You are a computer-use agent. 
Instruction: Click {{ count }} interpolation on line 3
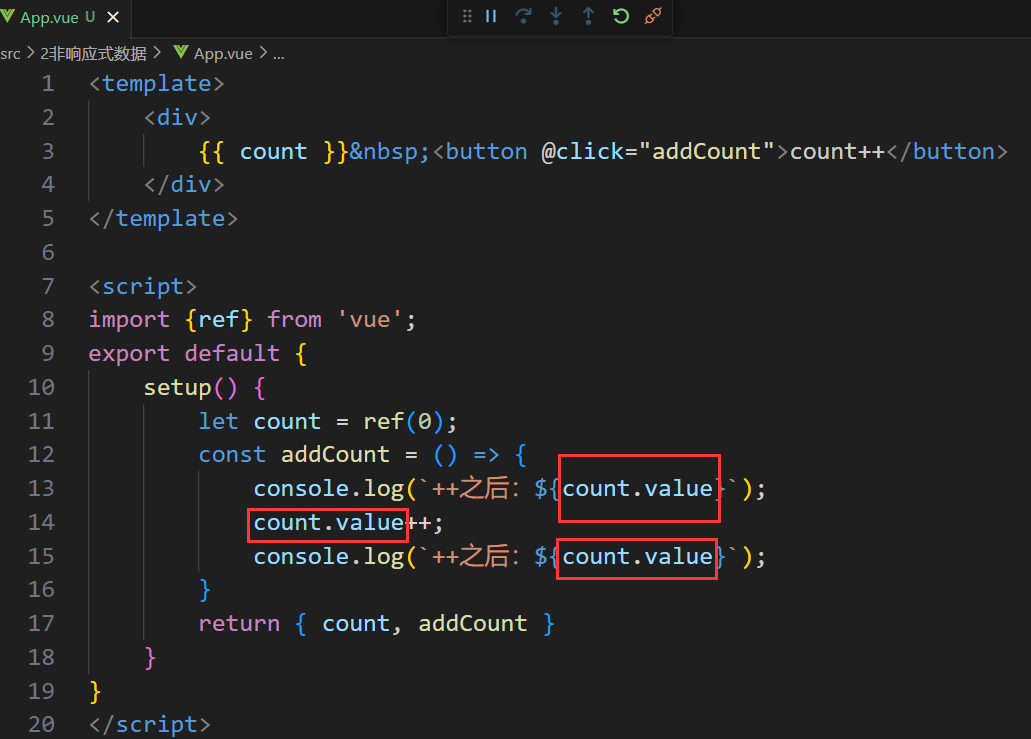pos(274,151)
